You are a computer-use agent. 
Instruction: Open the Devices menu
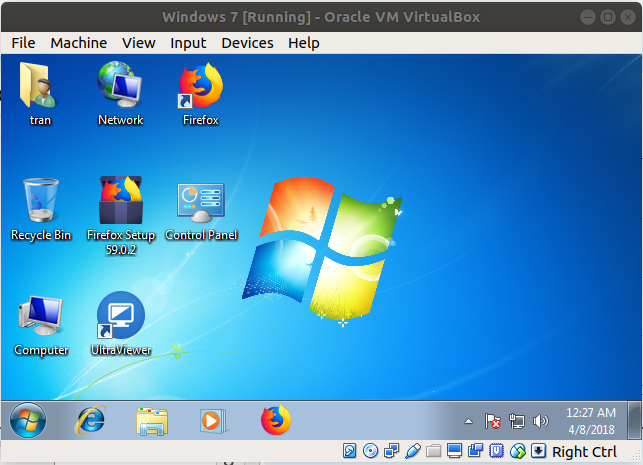(247, 43)
